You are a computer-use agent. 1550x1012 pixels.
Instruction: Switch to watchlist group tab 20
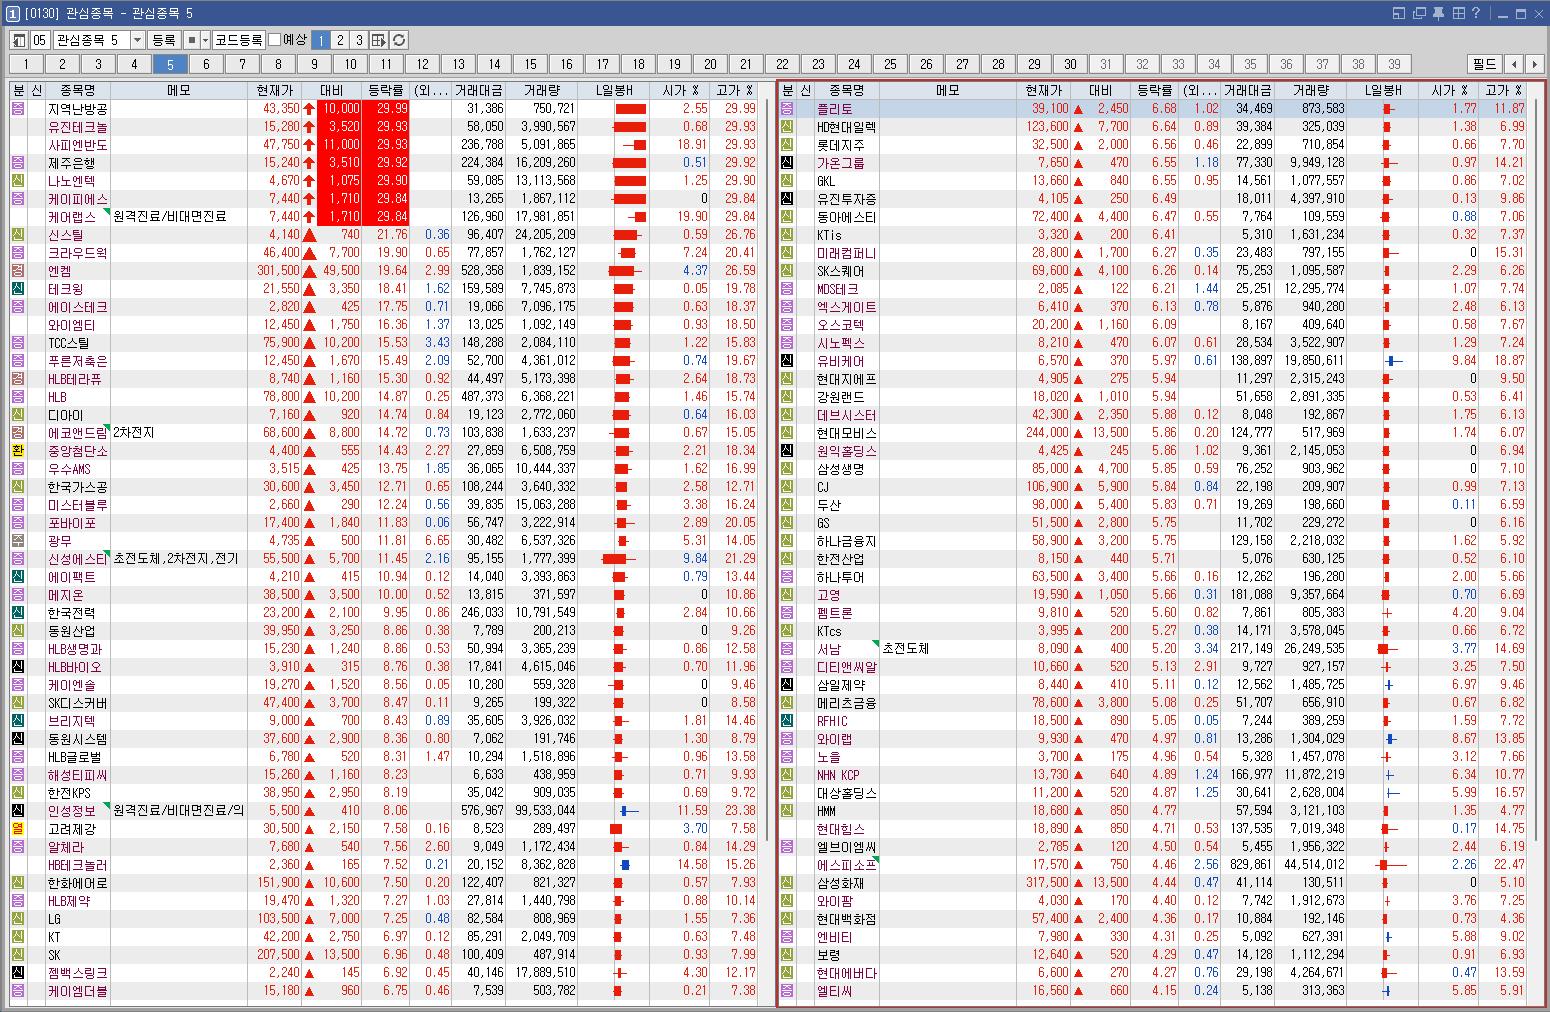click(x=710, y=64)
